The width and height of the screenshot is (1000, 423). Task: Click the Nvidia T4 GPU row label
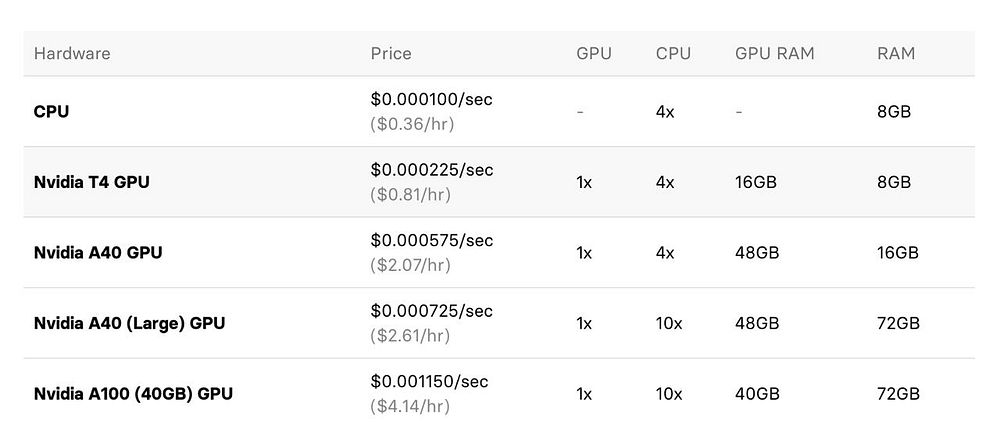click(x=92, y=182)
